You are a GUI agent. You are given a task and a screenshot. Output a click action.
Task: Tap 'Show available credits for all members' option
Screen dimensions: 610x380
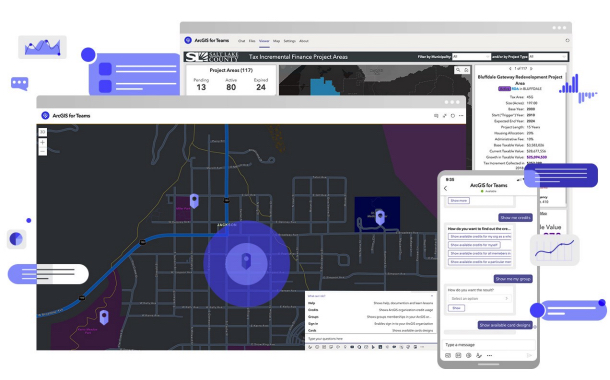[480, 254]
